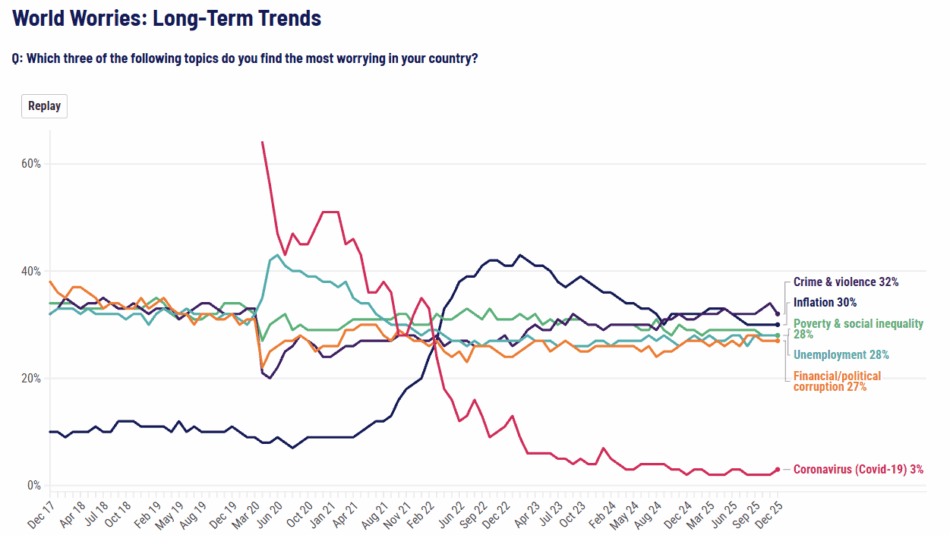The height and width of the screenshot is (535, 950).
Task: Click the Dec 25 x-axis label
Action: coord(768,512)
